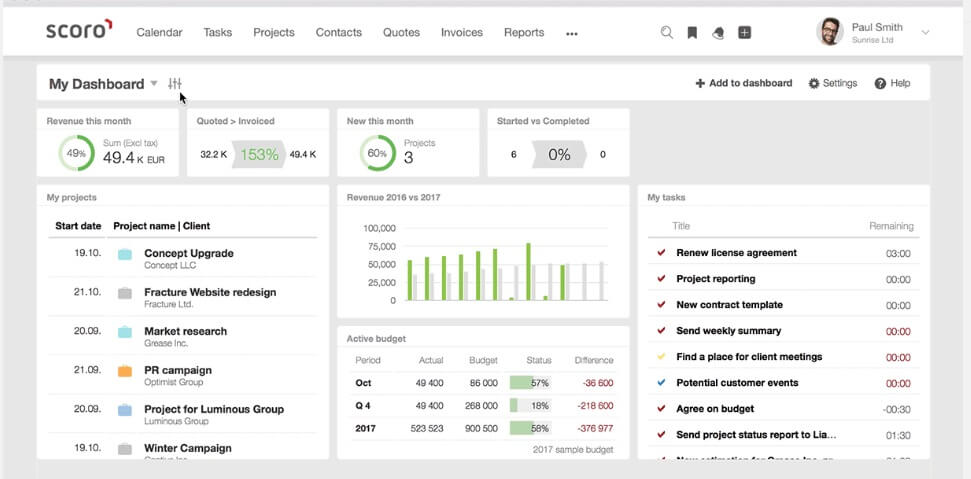Check off New contract template task

[x=661, y=304]
